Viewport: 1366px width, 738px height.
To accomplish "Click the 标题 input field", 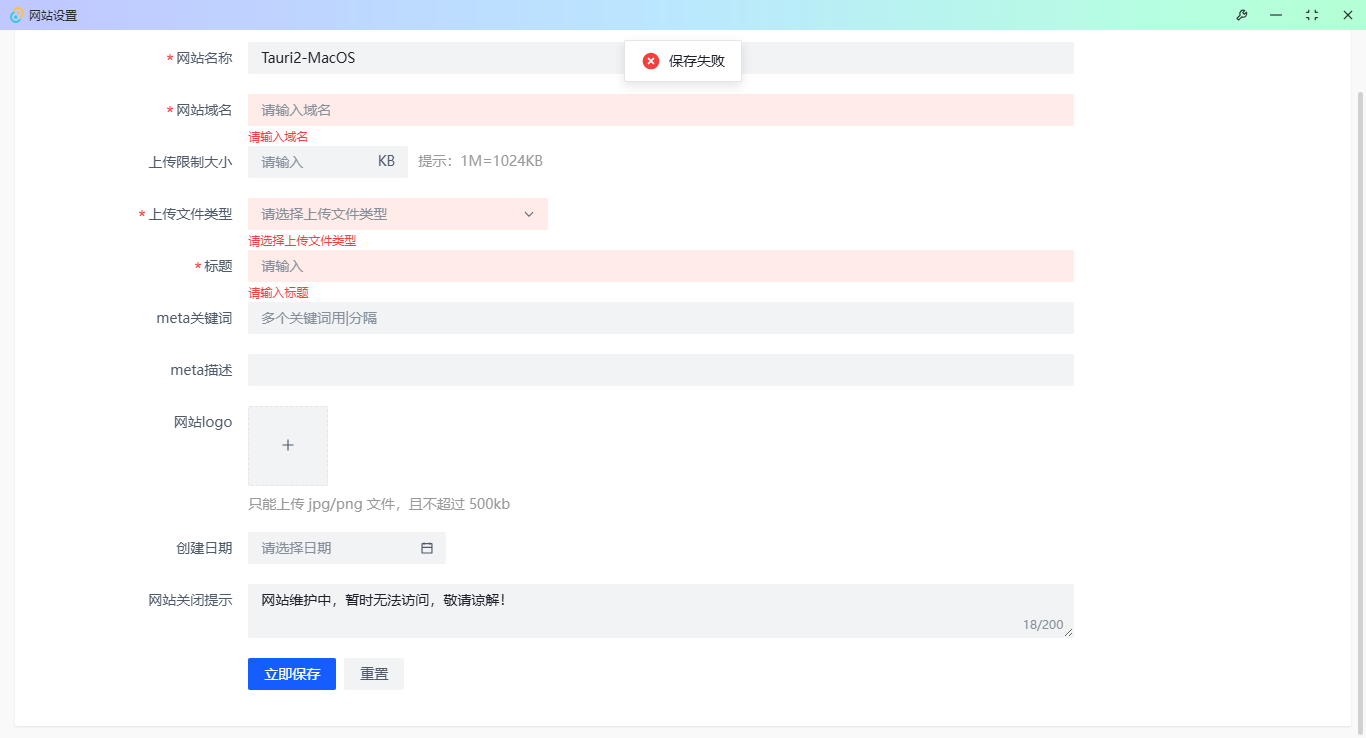I will coord(661,266).
